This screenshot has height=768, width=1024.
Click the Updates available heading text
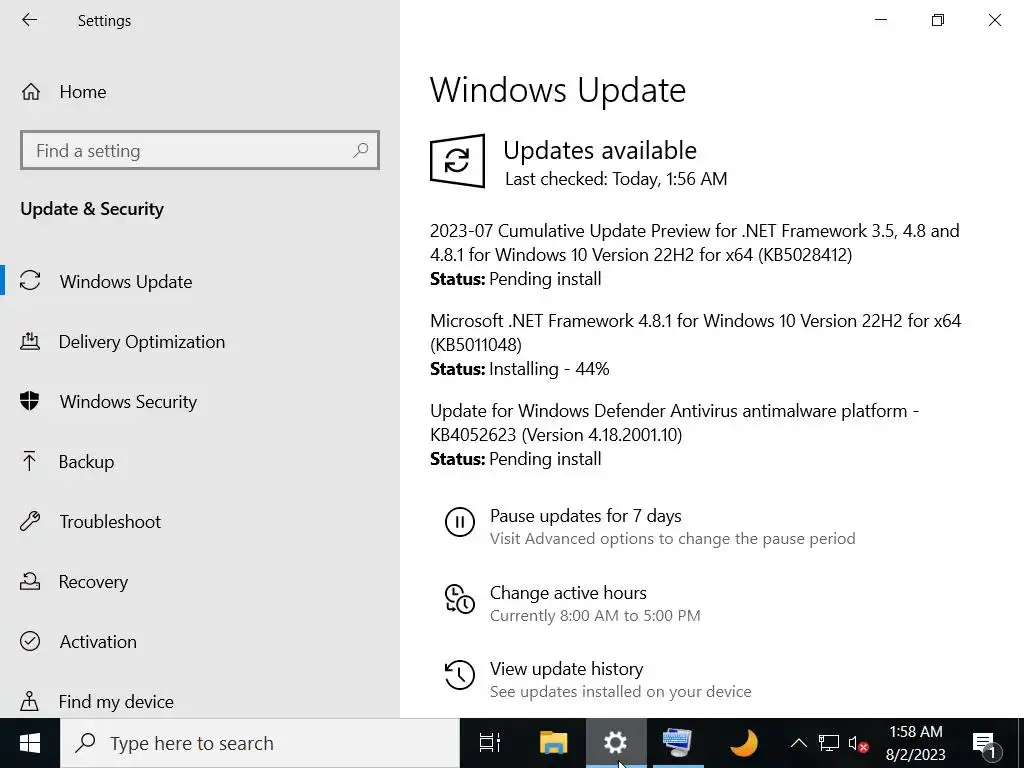600,151
